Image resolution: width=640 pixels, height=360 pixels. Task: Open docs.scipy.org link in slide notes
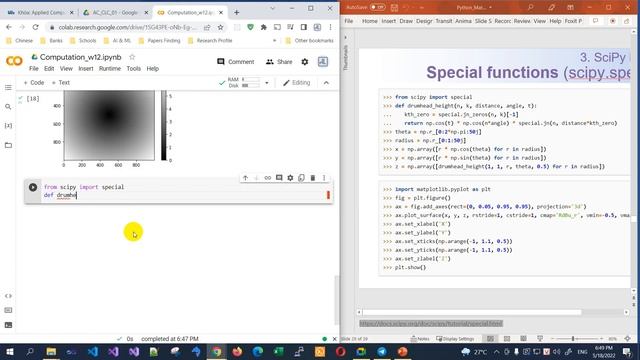[431, 324]
